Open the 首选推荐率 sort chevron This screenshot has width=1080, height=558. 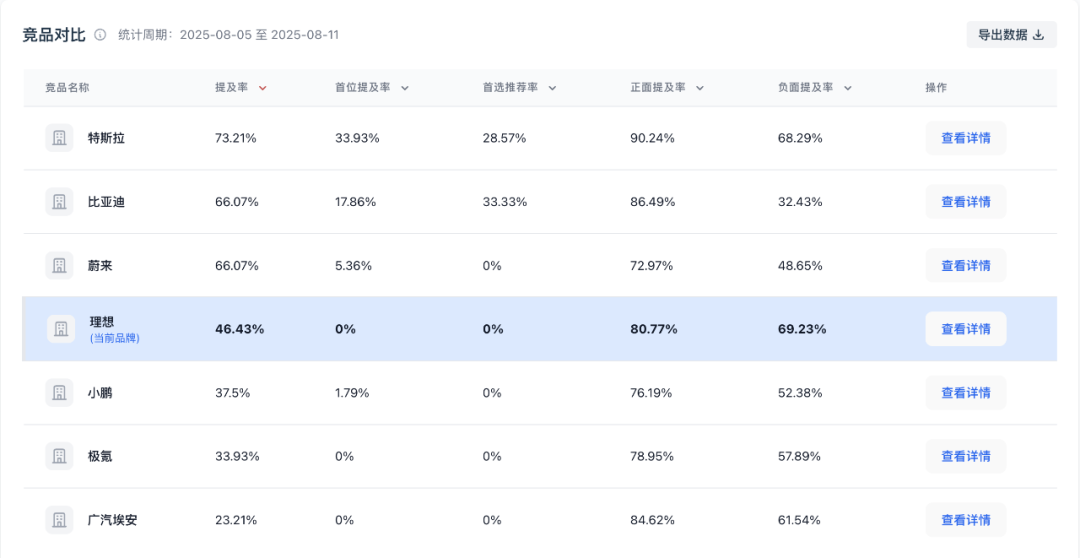point(552,88)
